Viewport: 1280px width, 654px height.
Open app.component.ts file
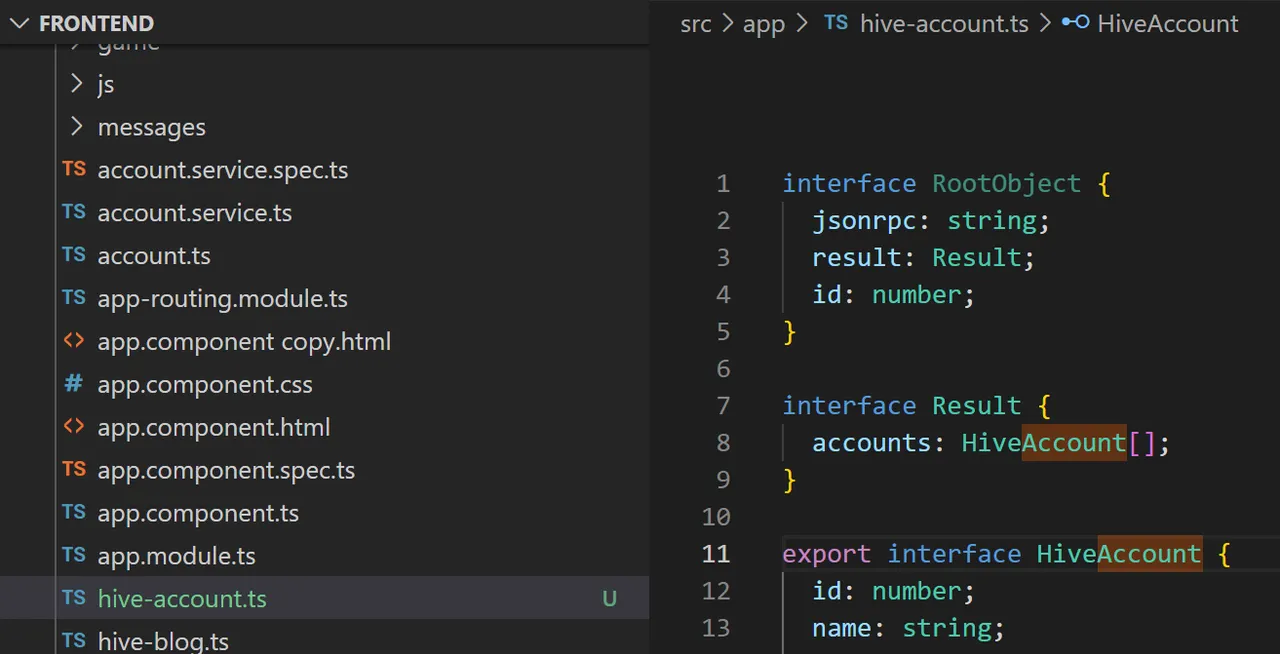tap(198, 514)
